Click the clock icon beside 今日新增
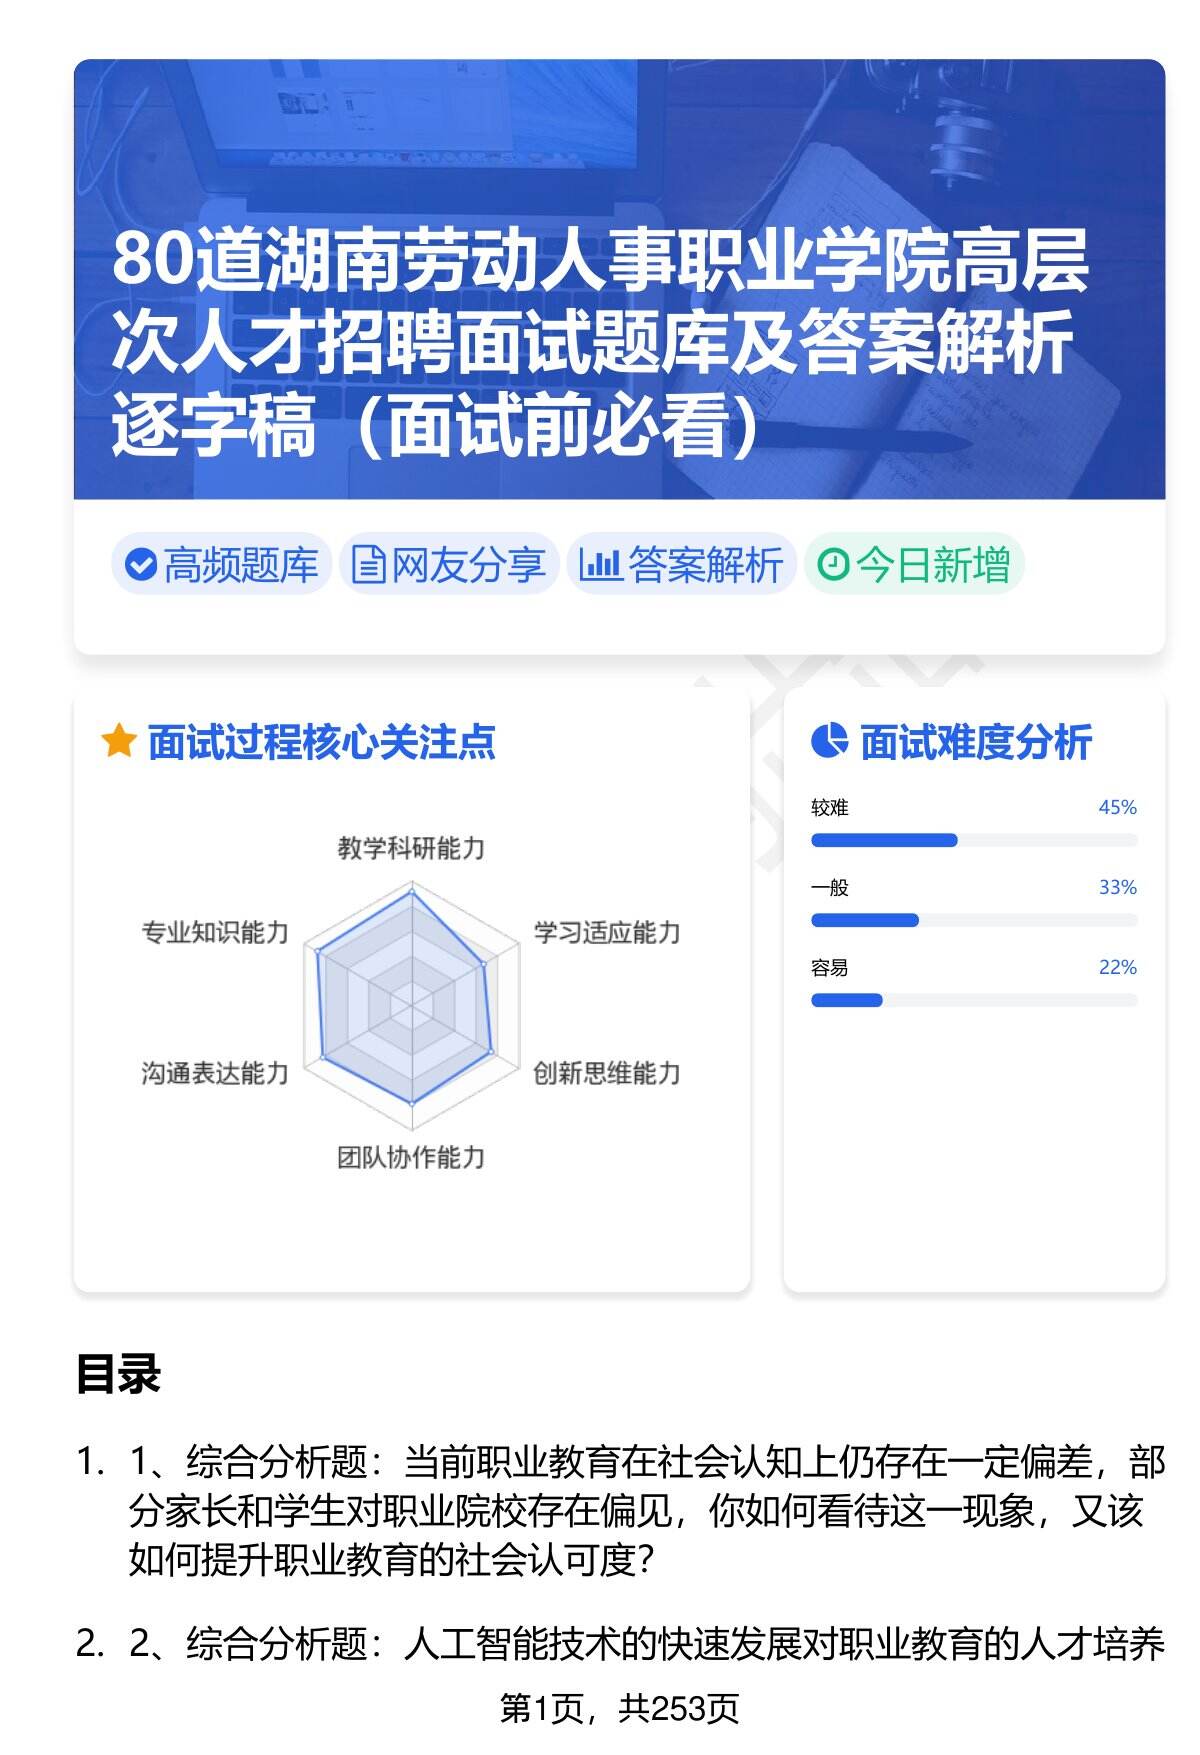1200x1755 pixels. click(x=832, y=565)
